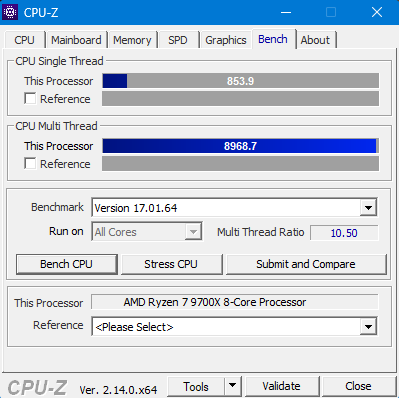The width and height of the screenshot is (399, 398).
Task: Switch to the CPU tab
Action: pyautogui.click(x=24, y=40)
